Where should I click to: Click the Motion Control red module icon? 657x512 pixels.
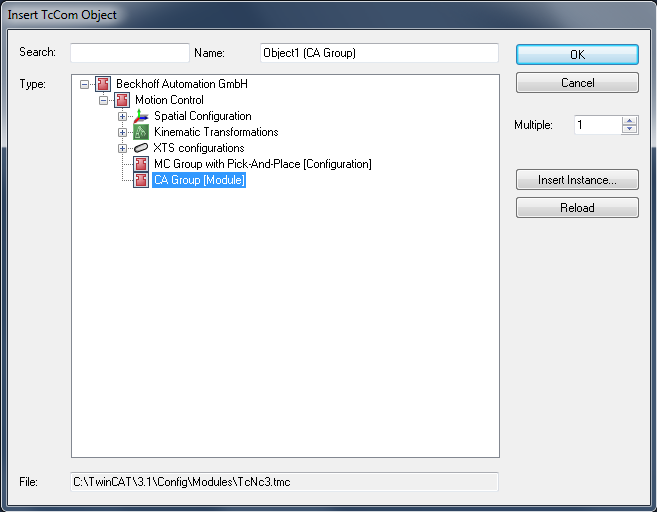(x=122, y=100)
